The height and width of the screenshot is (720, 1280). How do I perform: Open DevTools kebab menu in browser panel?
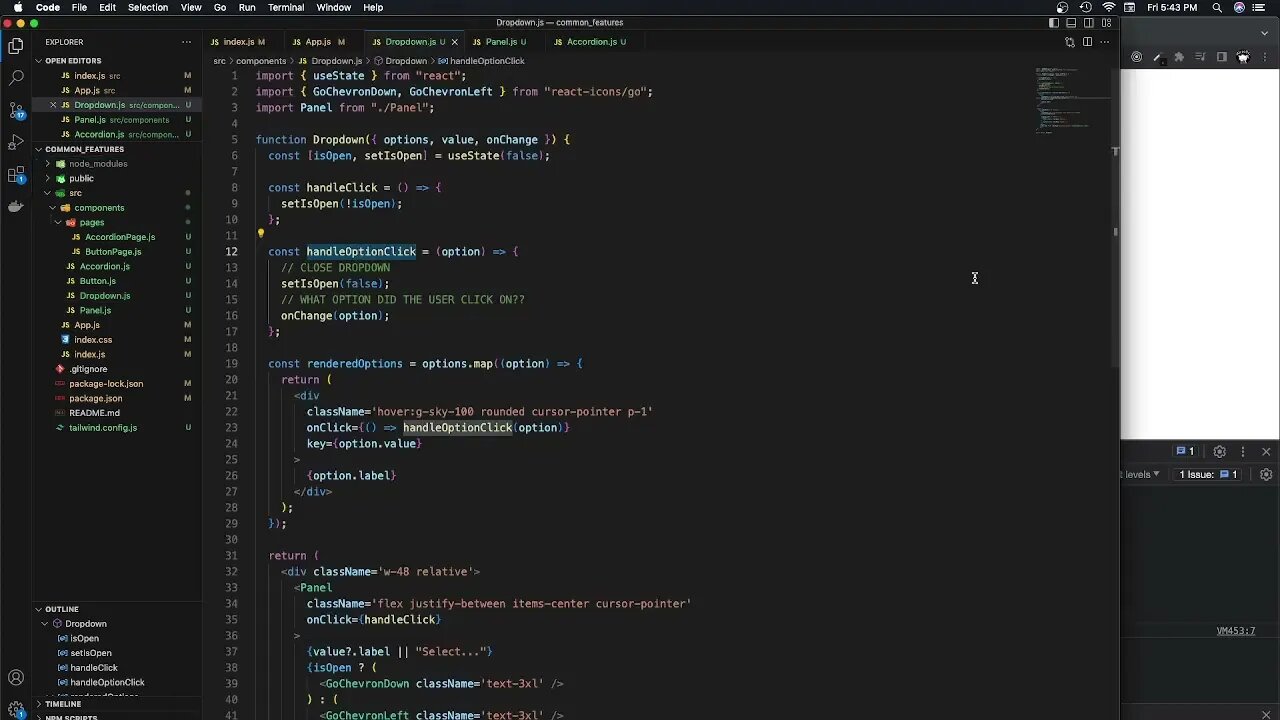click(x=1243, y=451)
